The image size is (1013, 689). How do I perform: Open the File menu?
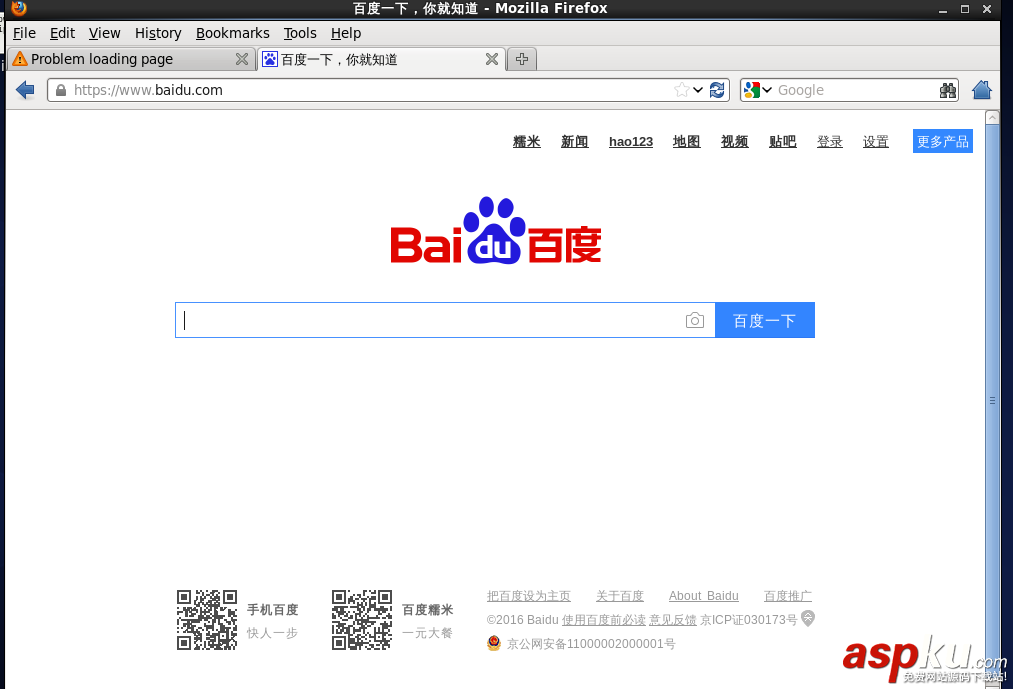[x=25, y=33]
